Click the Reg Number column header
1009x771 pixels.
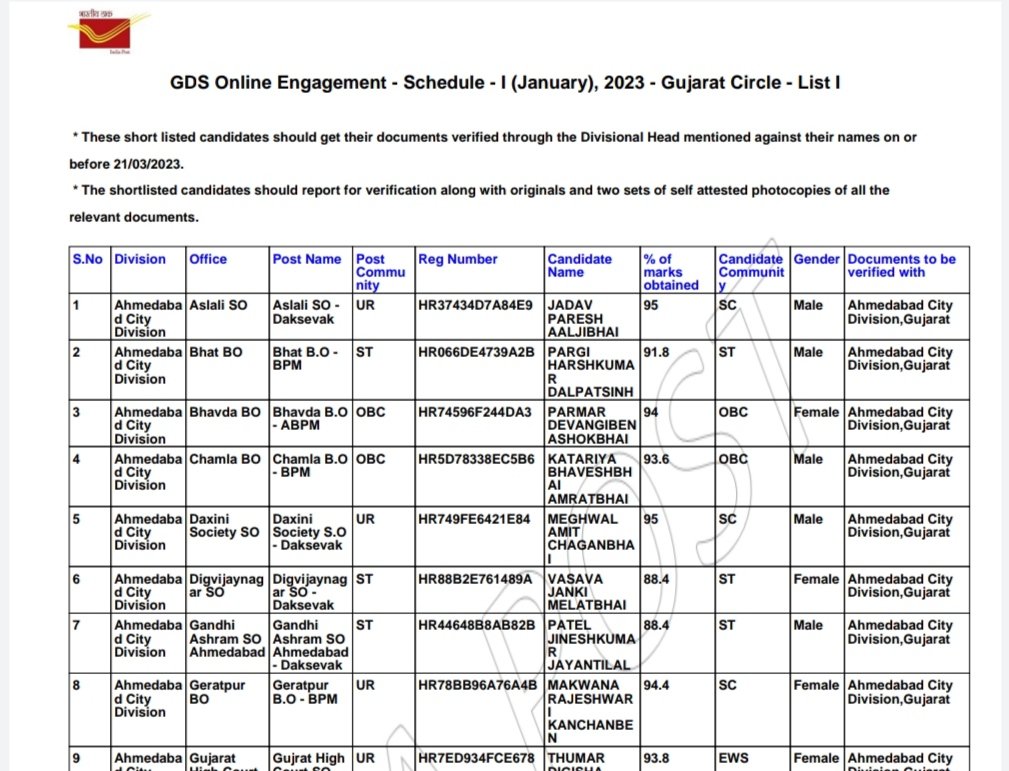coord(457,259)
